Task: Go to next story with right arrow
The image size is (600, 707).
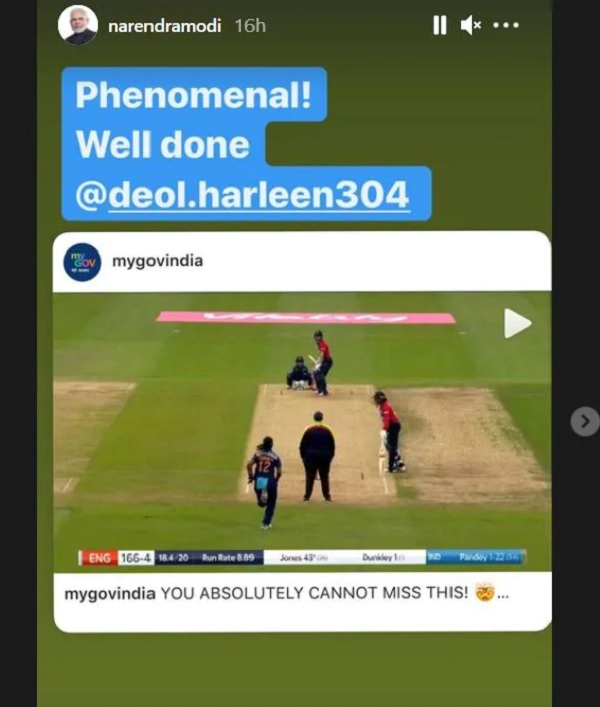Action: click(585, 422)
